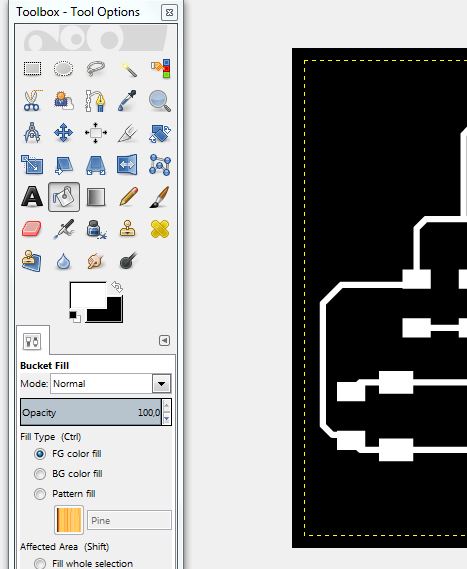Select the Move tool

tap(64, 132)
